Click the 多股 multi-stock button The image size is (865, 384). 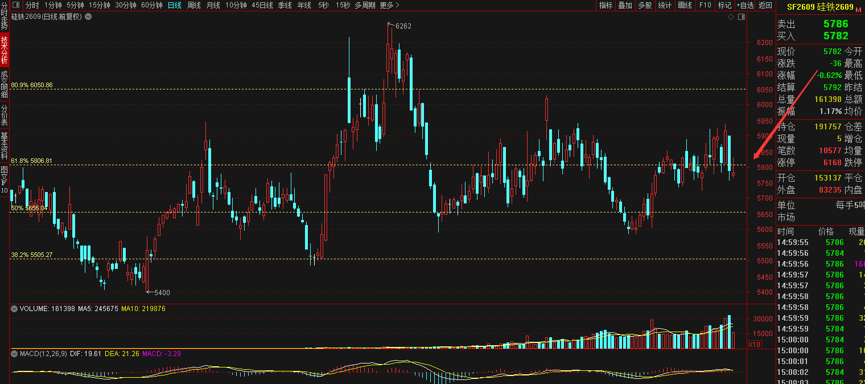645,5
